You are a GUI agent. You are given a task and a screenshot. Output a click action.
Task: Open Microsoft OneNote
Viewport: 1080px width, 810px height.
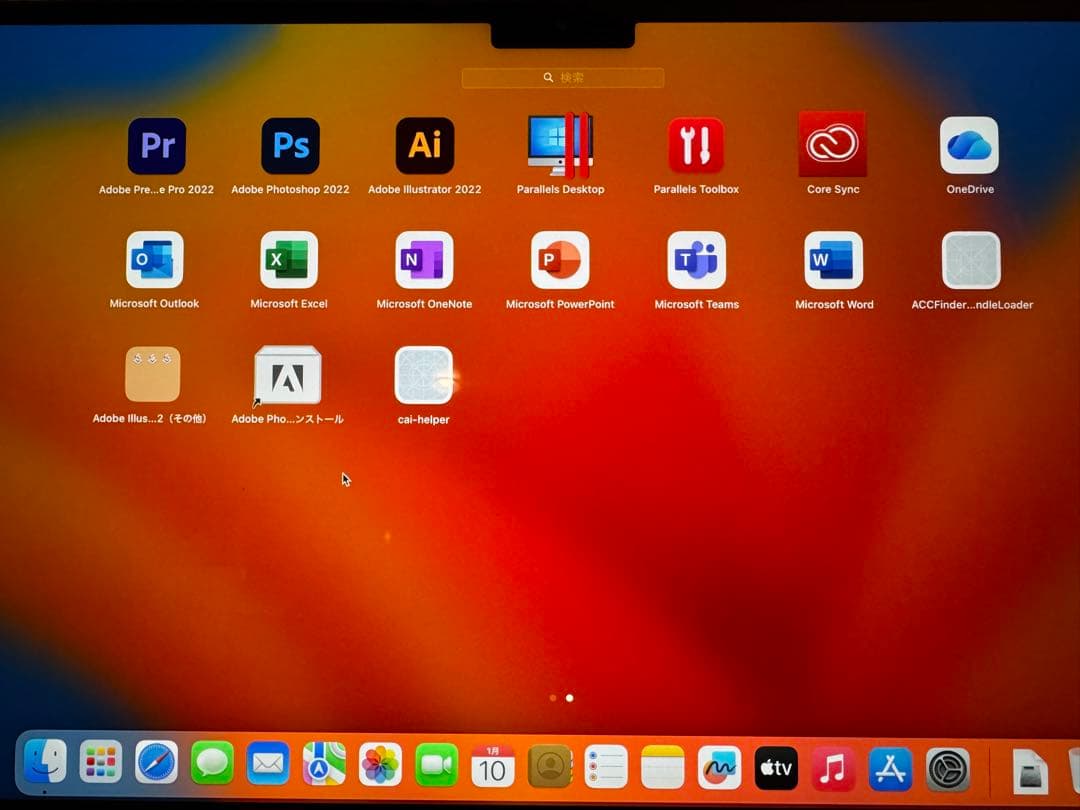424,260
